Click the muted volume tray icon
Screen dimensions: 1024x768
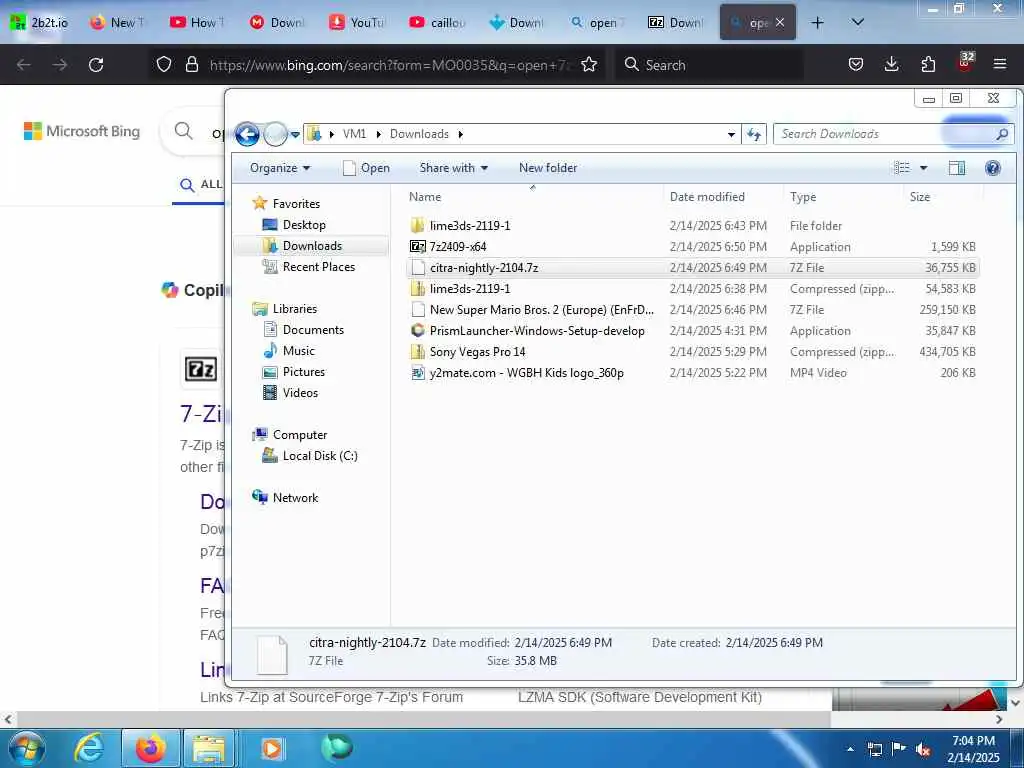(923, 750)
